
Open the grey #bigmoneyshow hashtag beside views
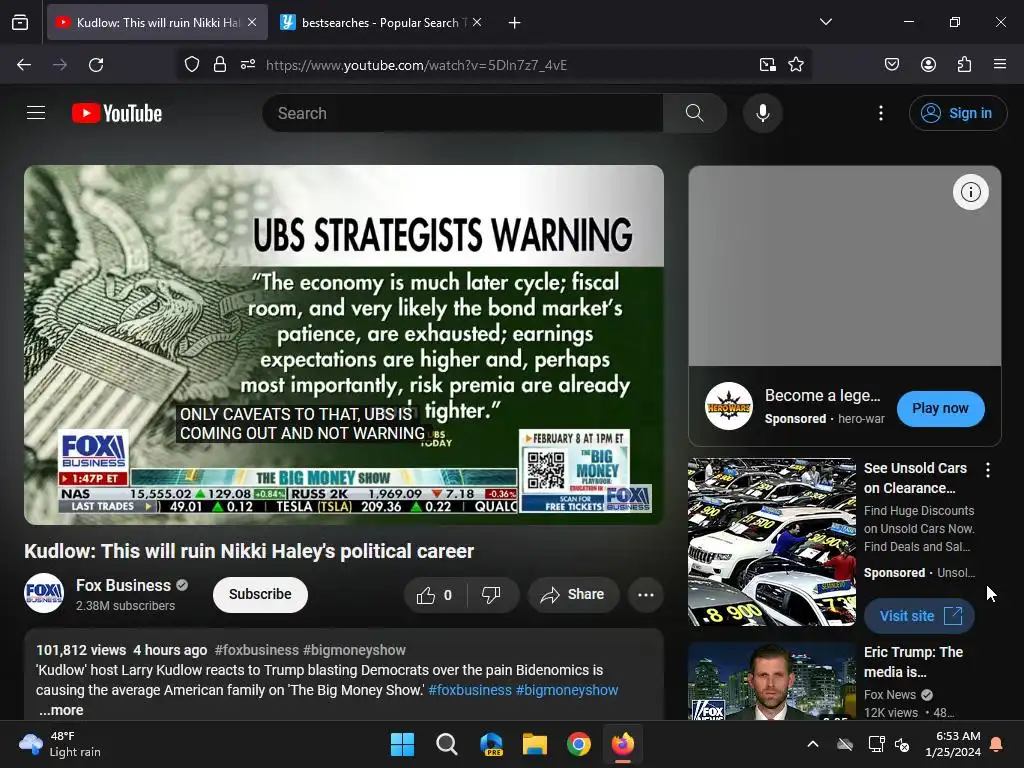click(x=354, y=650)
